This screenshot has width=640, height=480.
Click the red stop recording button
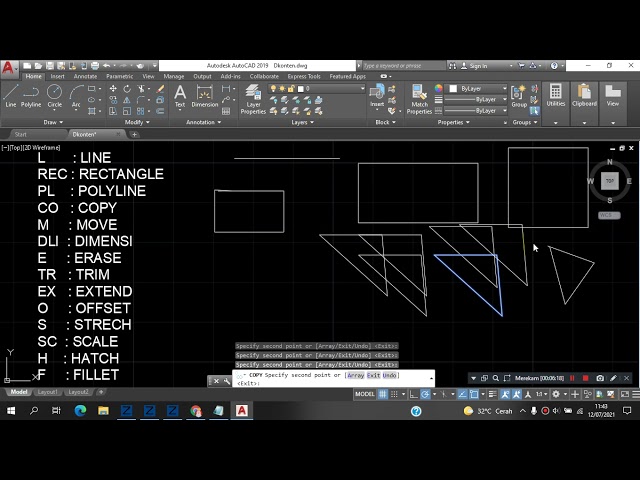[x=585, y=378]
